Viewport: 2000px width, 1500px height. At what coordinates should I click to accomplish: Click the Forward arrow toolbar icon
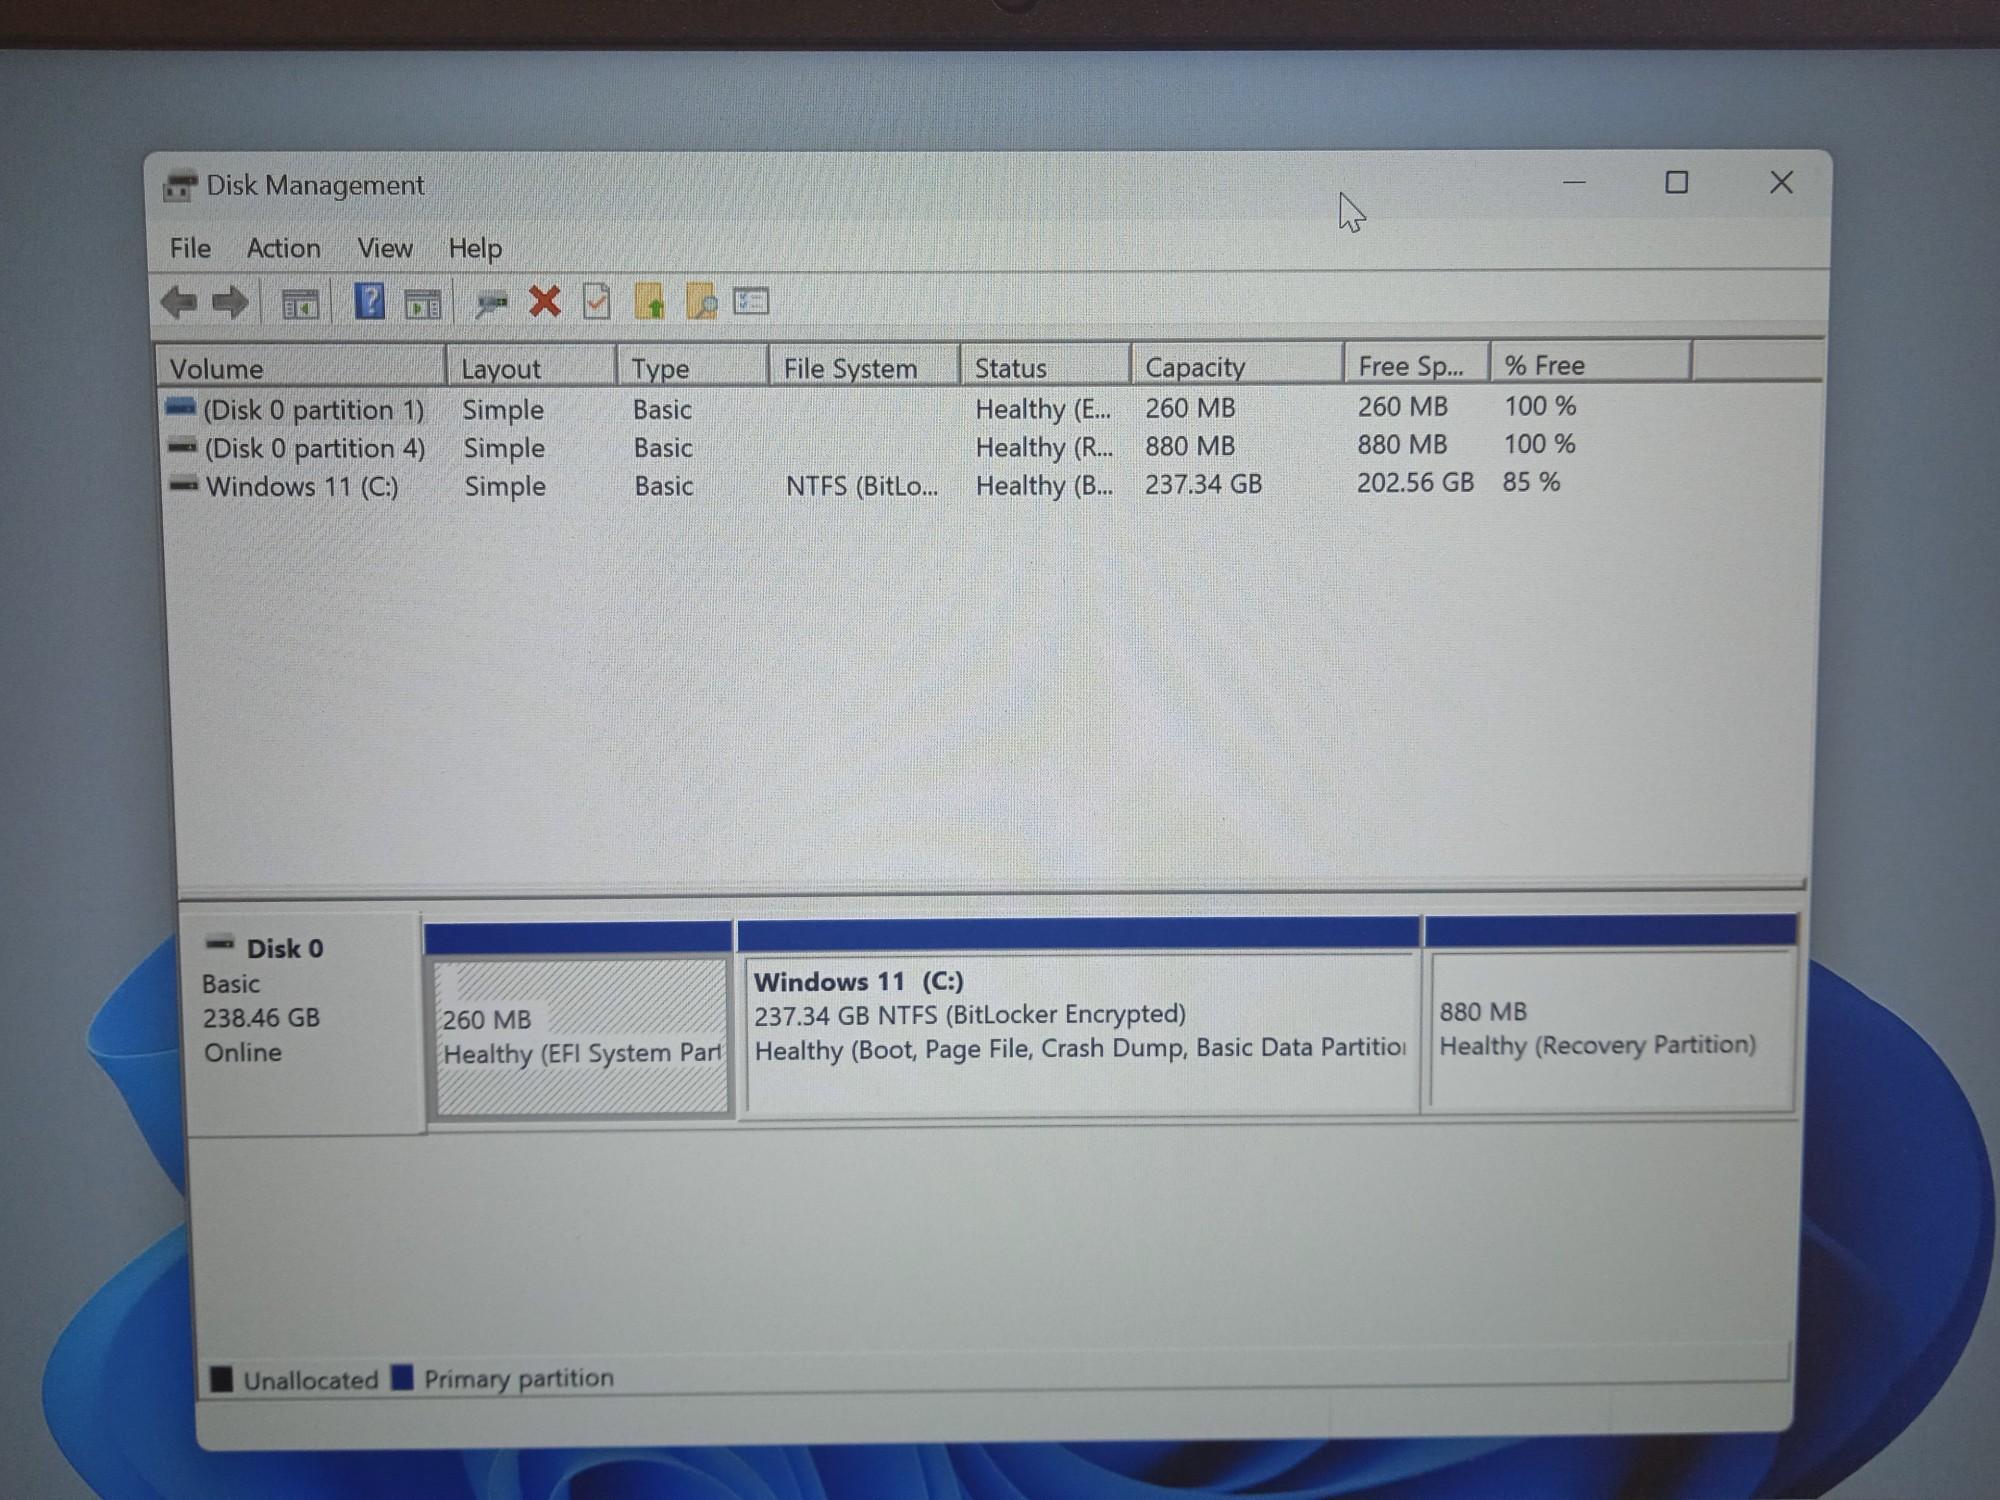coord(231,302)
